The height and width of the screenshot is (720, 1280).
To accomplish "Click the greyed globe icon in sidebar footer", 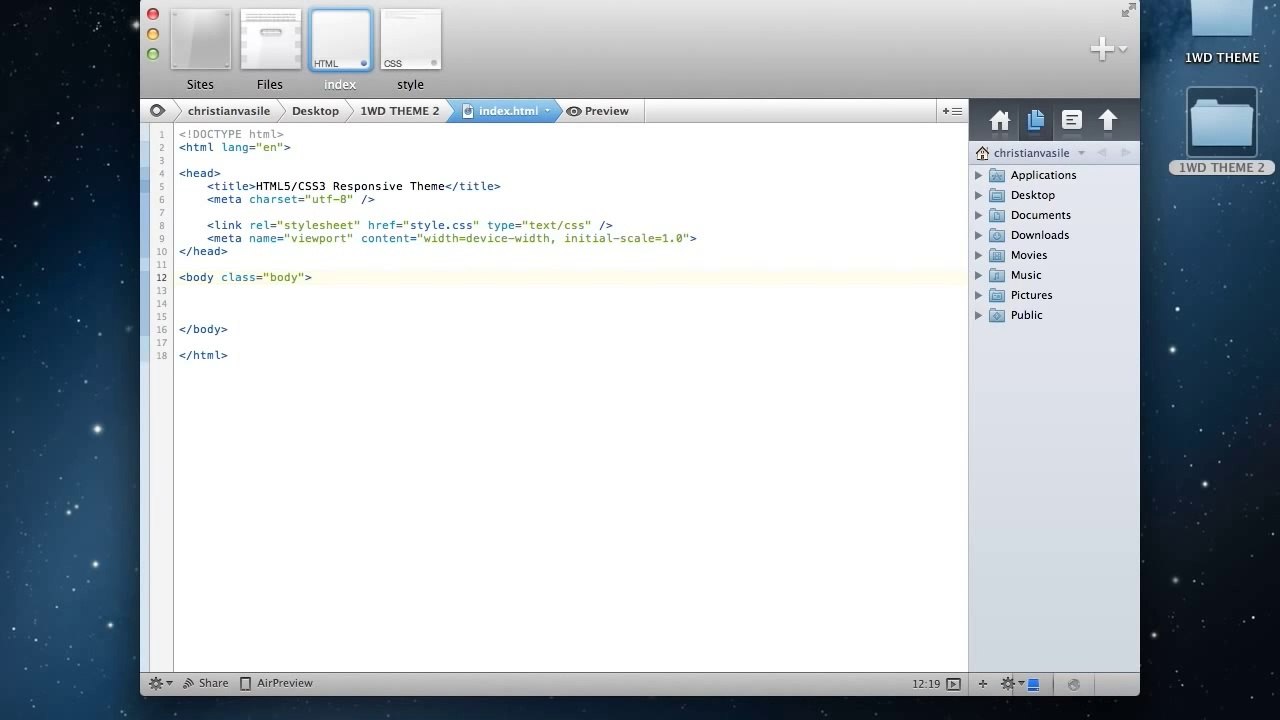I will pyautogui.click(x=1074, y=684).
